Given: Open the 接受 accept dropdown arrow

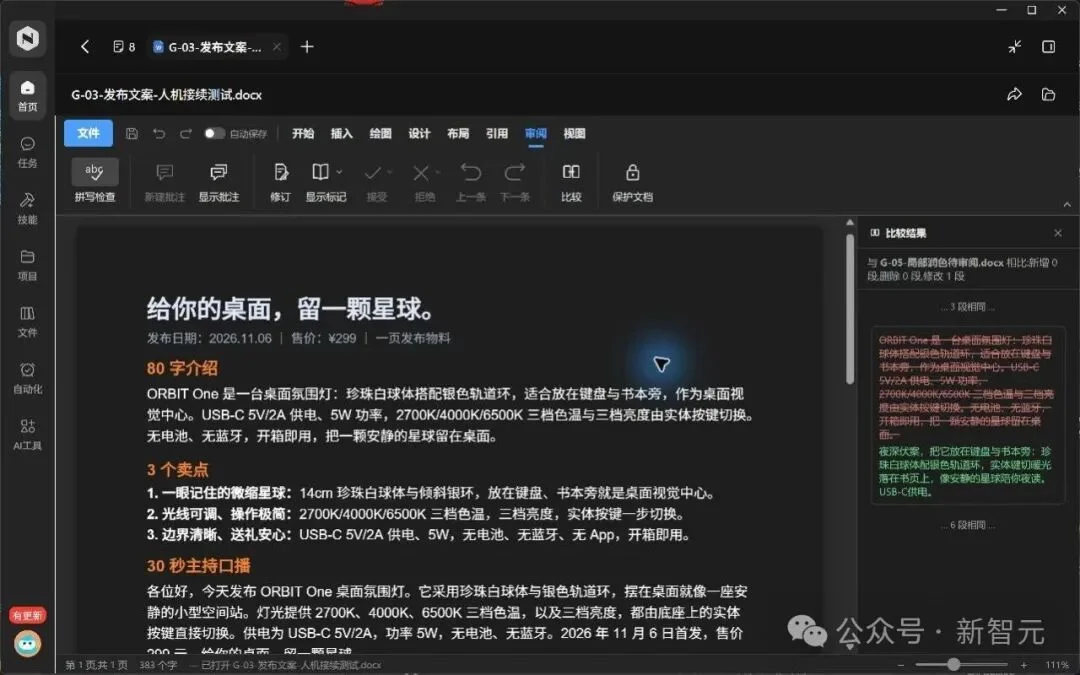Looking at the screenshot, I should coord(390,172).
